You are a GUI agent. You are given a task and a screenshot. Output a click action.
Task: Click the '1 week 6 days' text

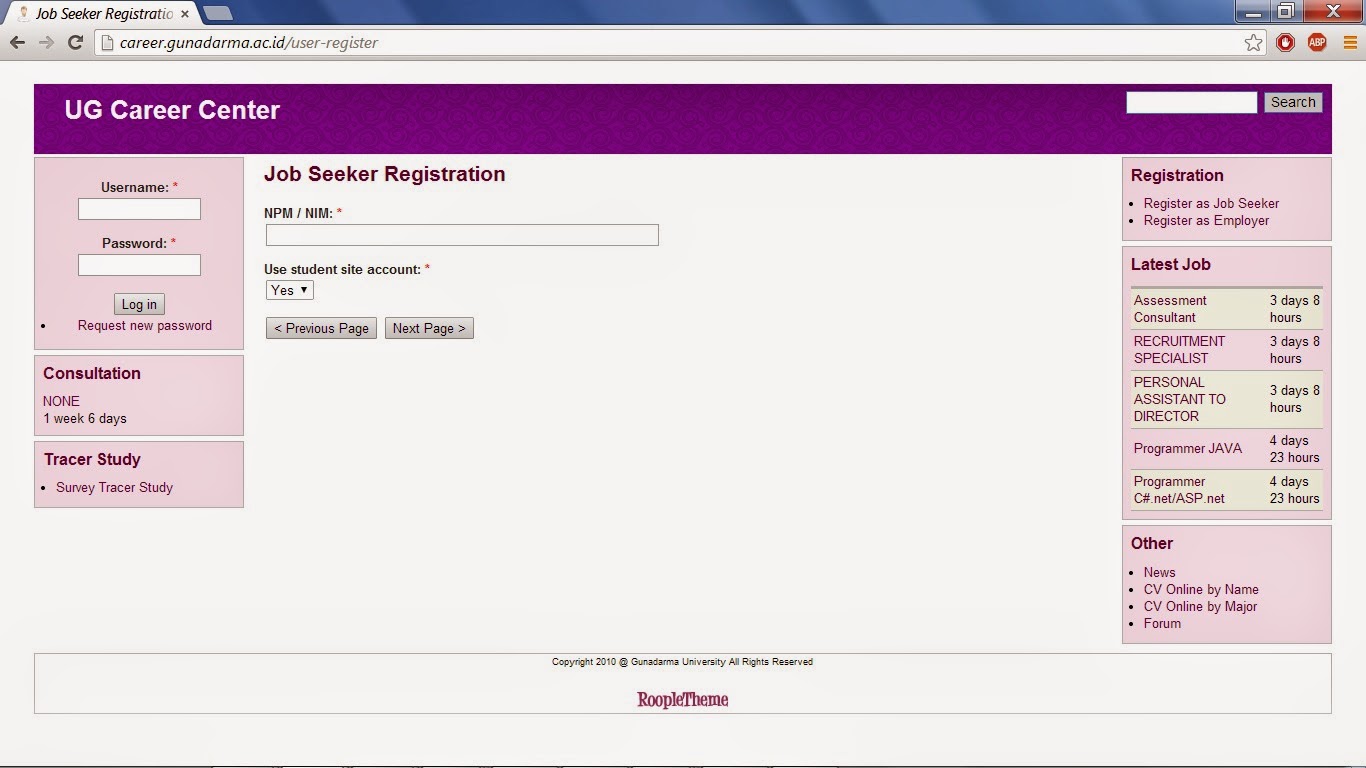click(85, 418)
